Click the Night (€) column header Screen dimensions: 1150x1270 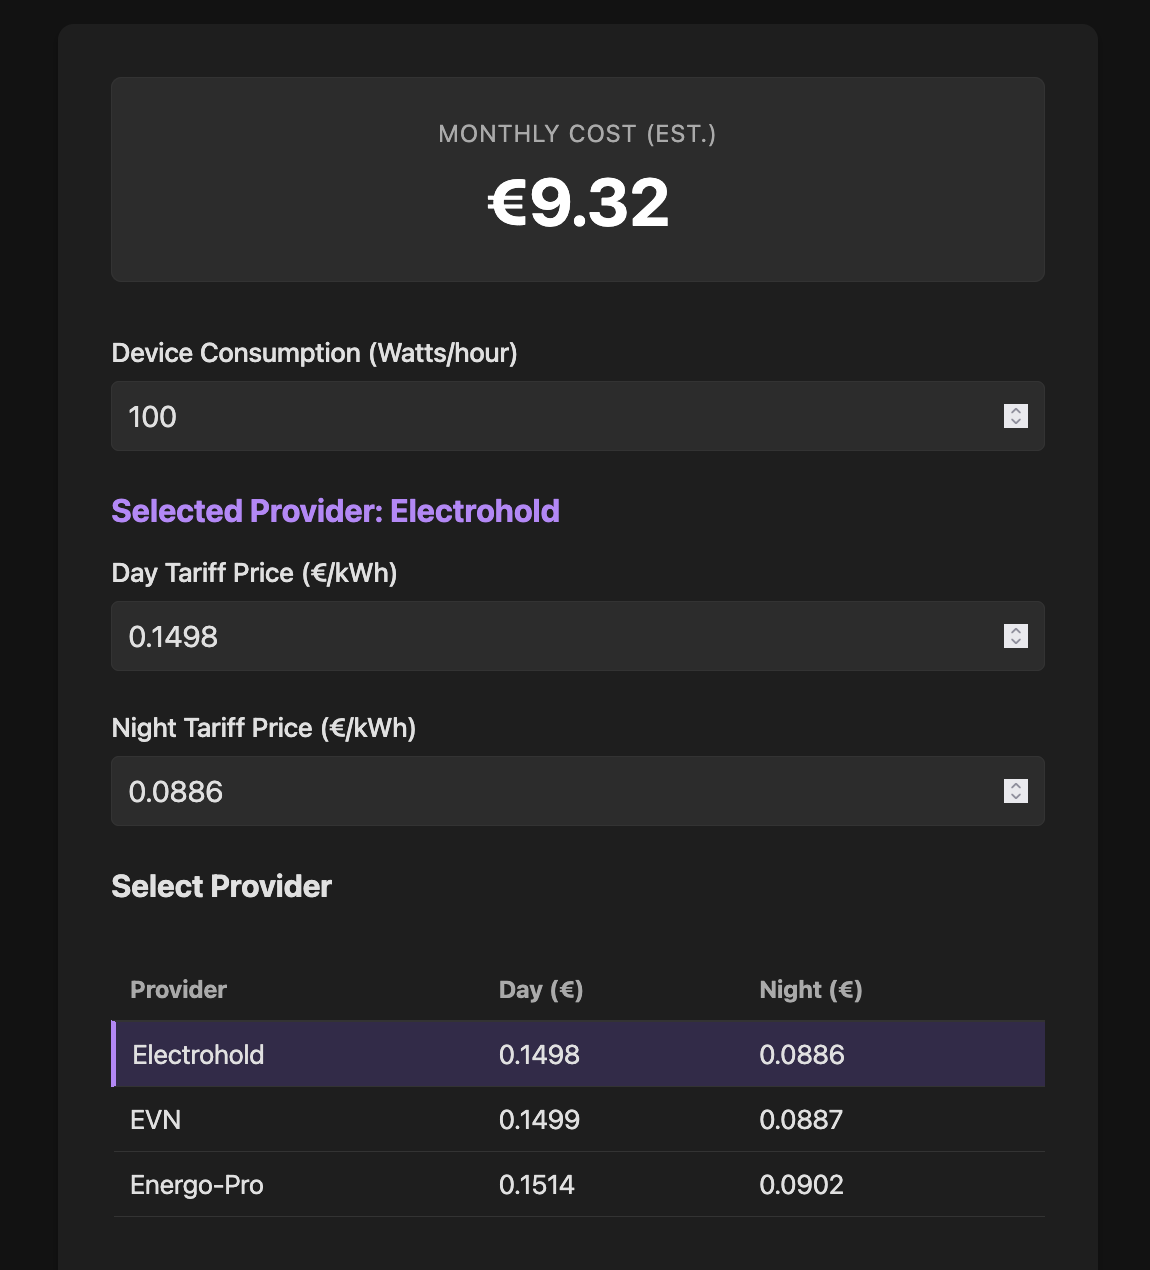point(811,989)
